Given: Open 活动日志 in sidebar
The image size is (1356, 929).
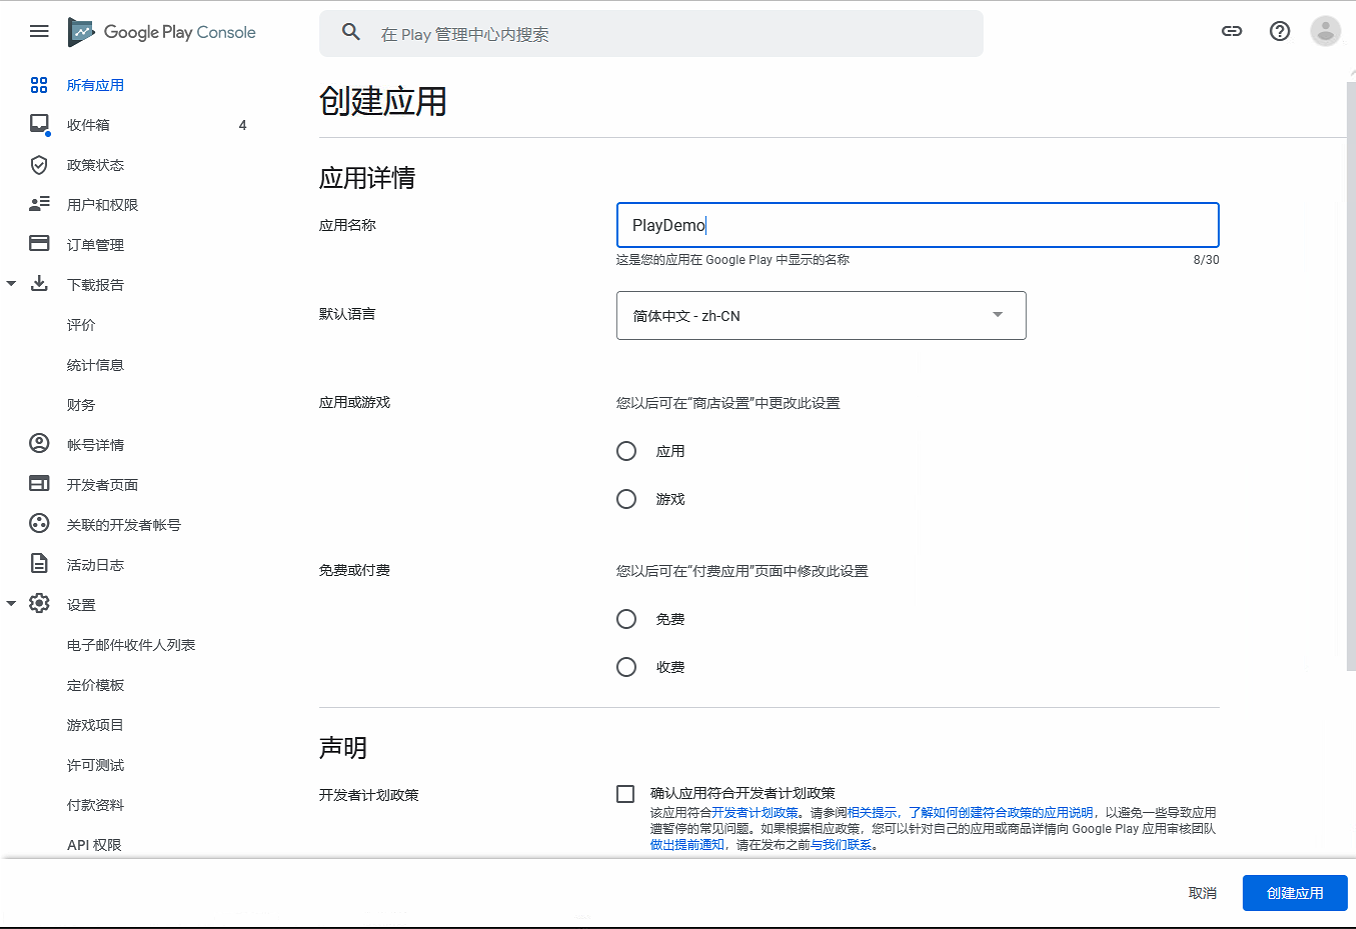Looking at the screenshot, I should click(x=95, y=565).
